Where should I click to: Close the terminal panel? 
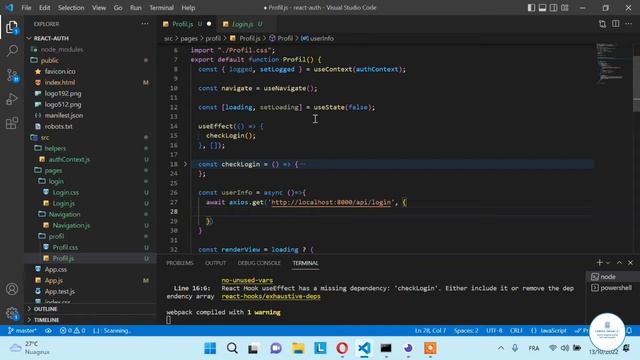(630, 263)
